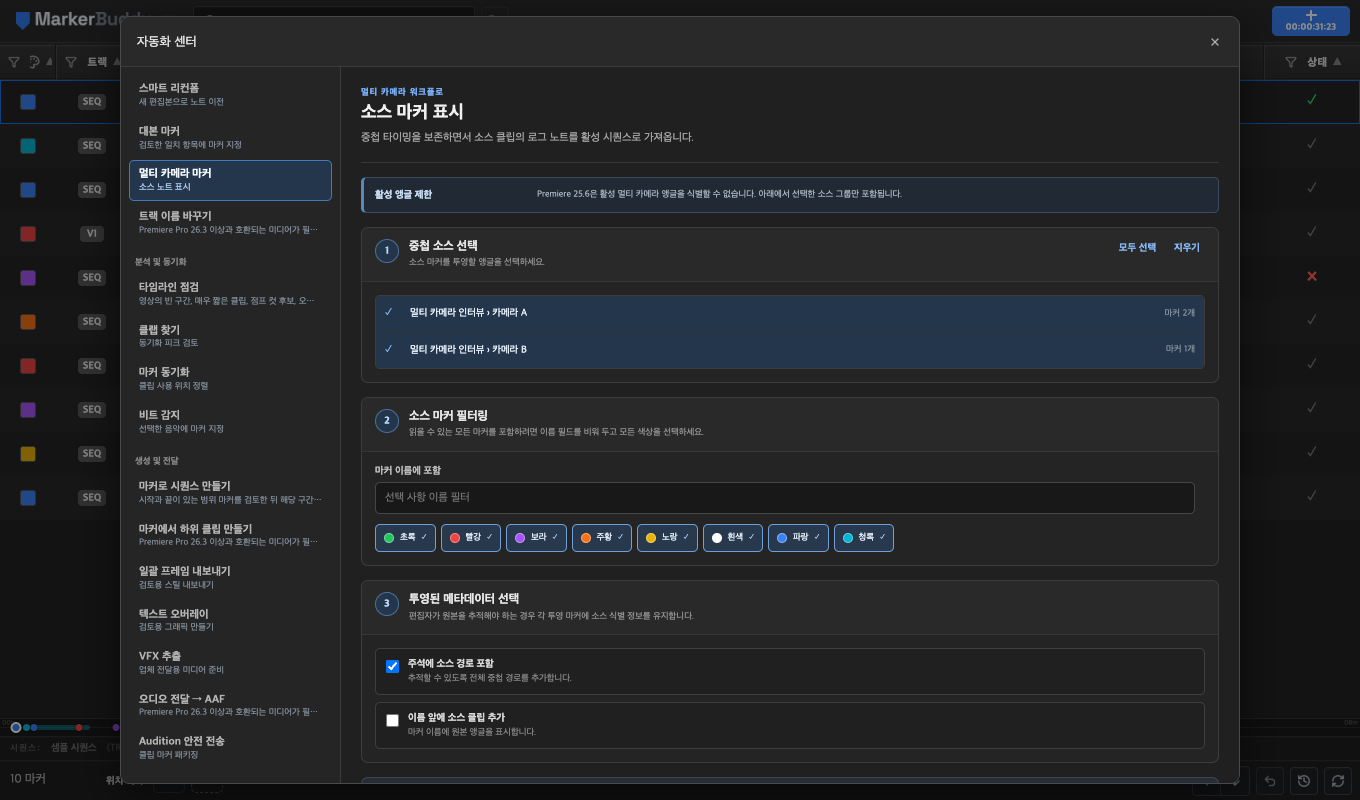Close the 자동화 센터 dialog
1360x800 pixels.
pyautogui.click(x=1215, y=42)
